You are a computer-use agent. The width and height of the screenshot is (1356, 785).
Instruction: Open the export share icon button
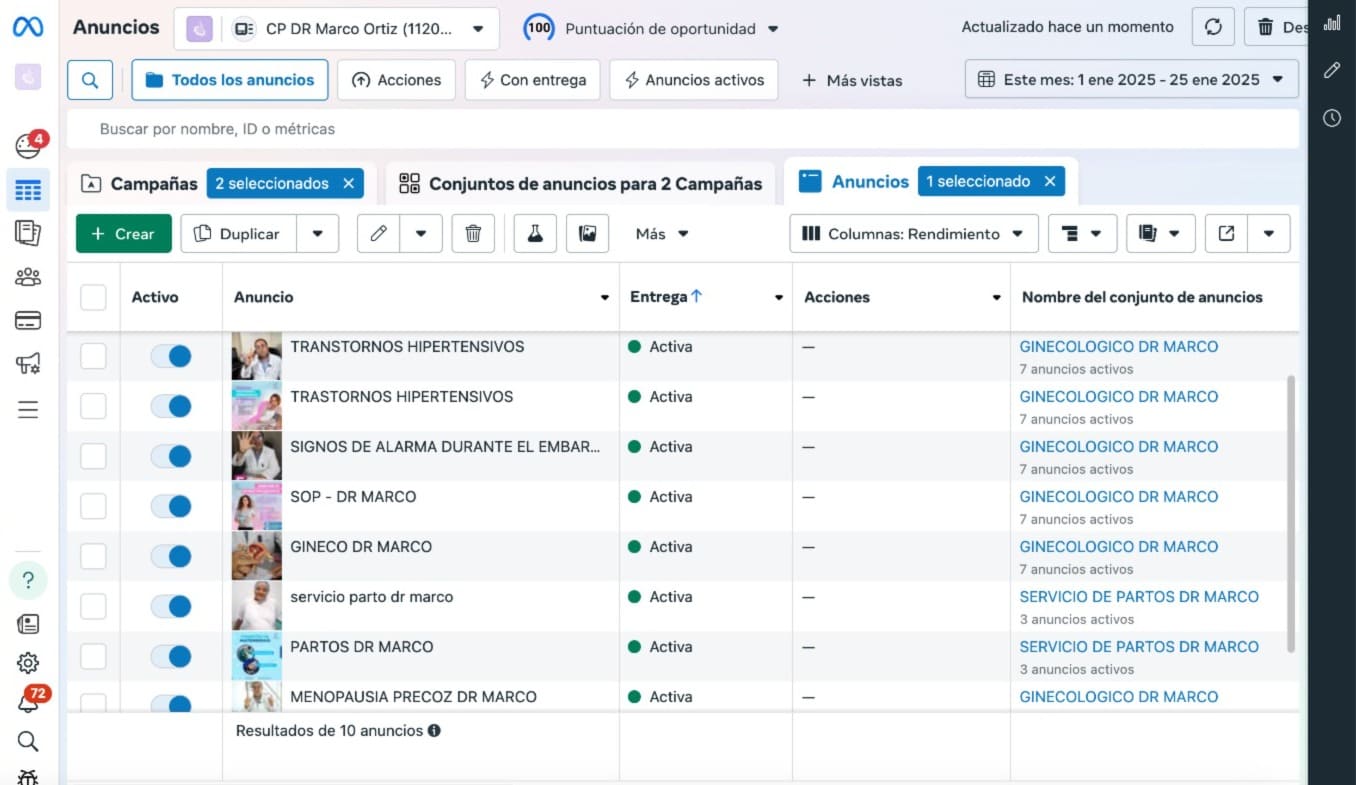(x=1226, y=234)
